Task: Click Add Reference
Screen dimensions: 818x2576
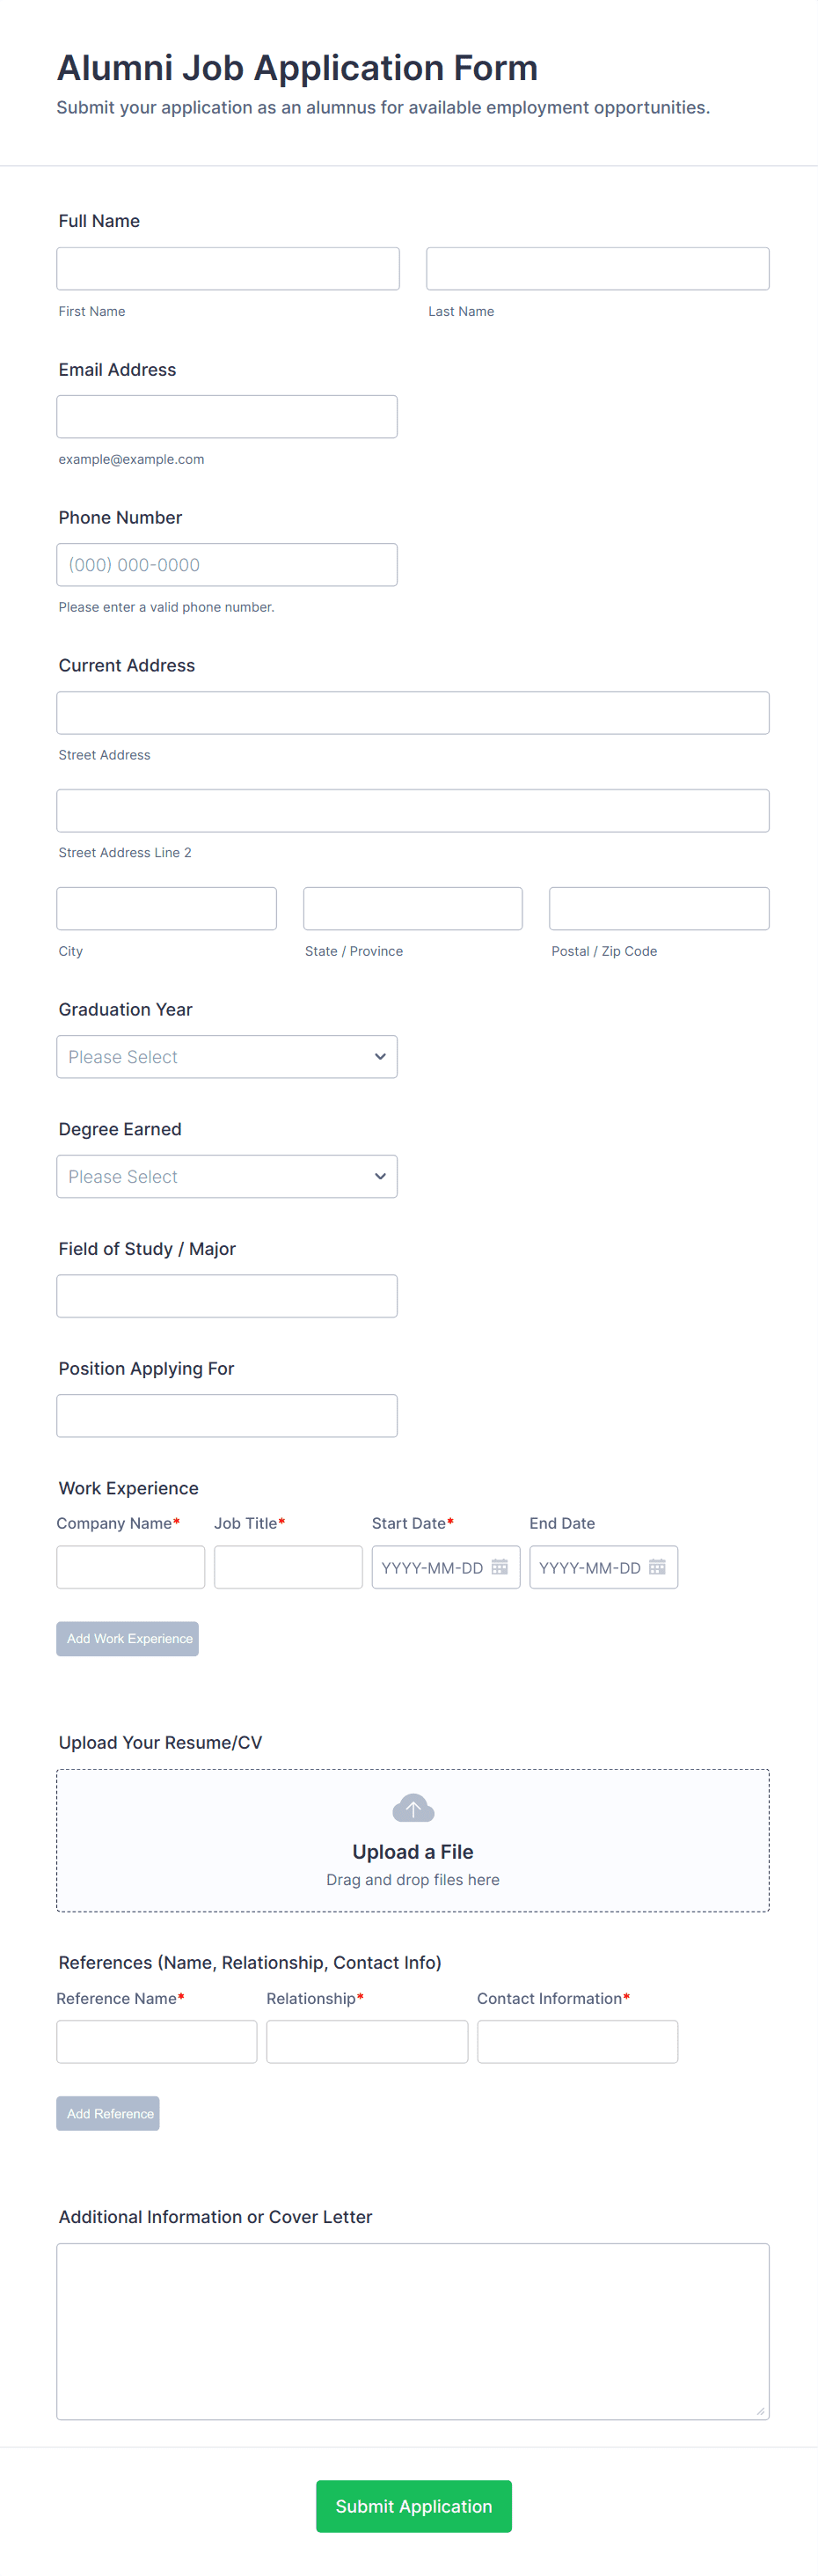Action: point(107,2113)
